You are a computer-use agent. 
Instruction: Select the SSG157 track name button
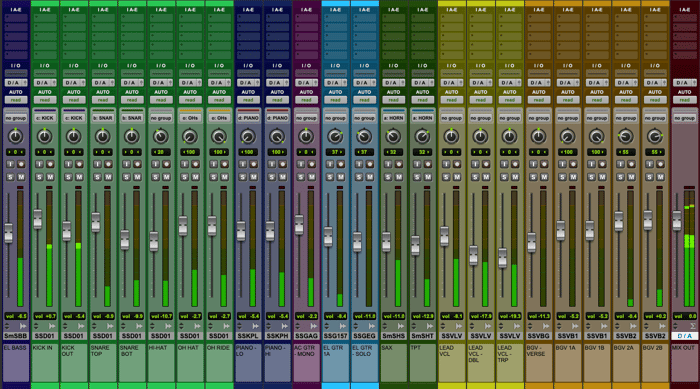click(335, 336)
